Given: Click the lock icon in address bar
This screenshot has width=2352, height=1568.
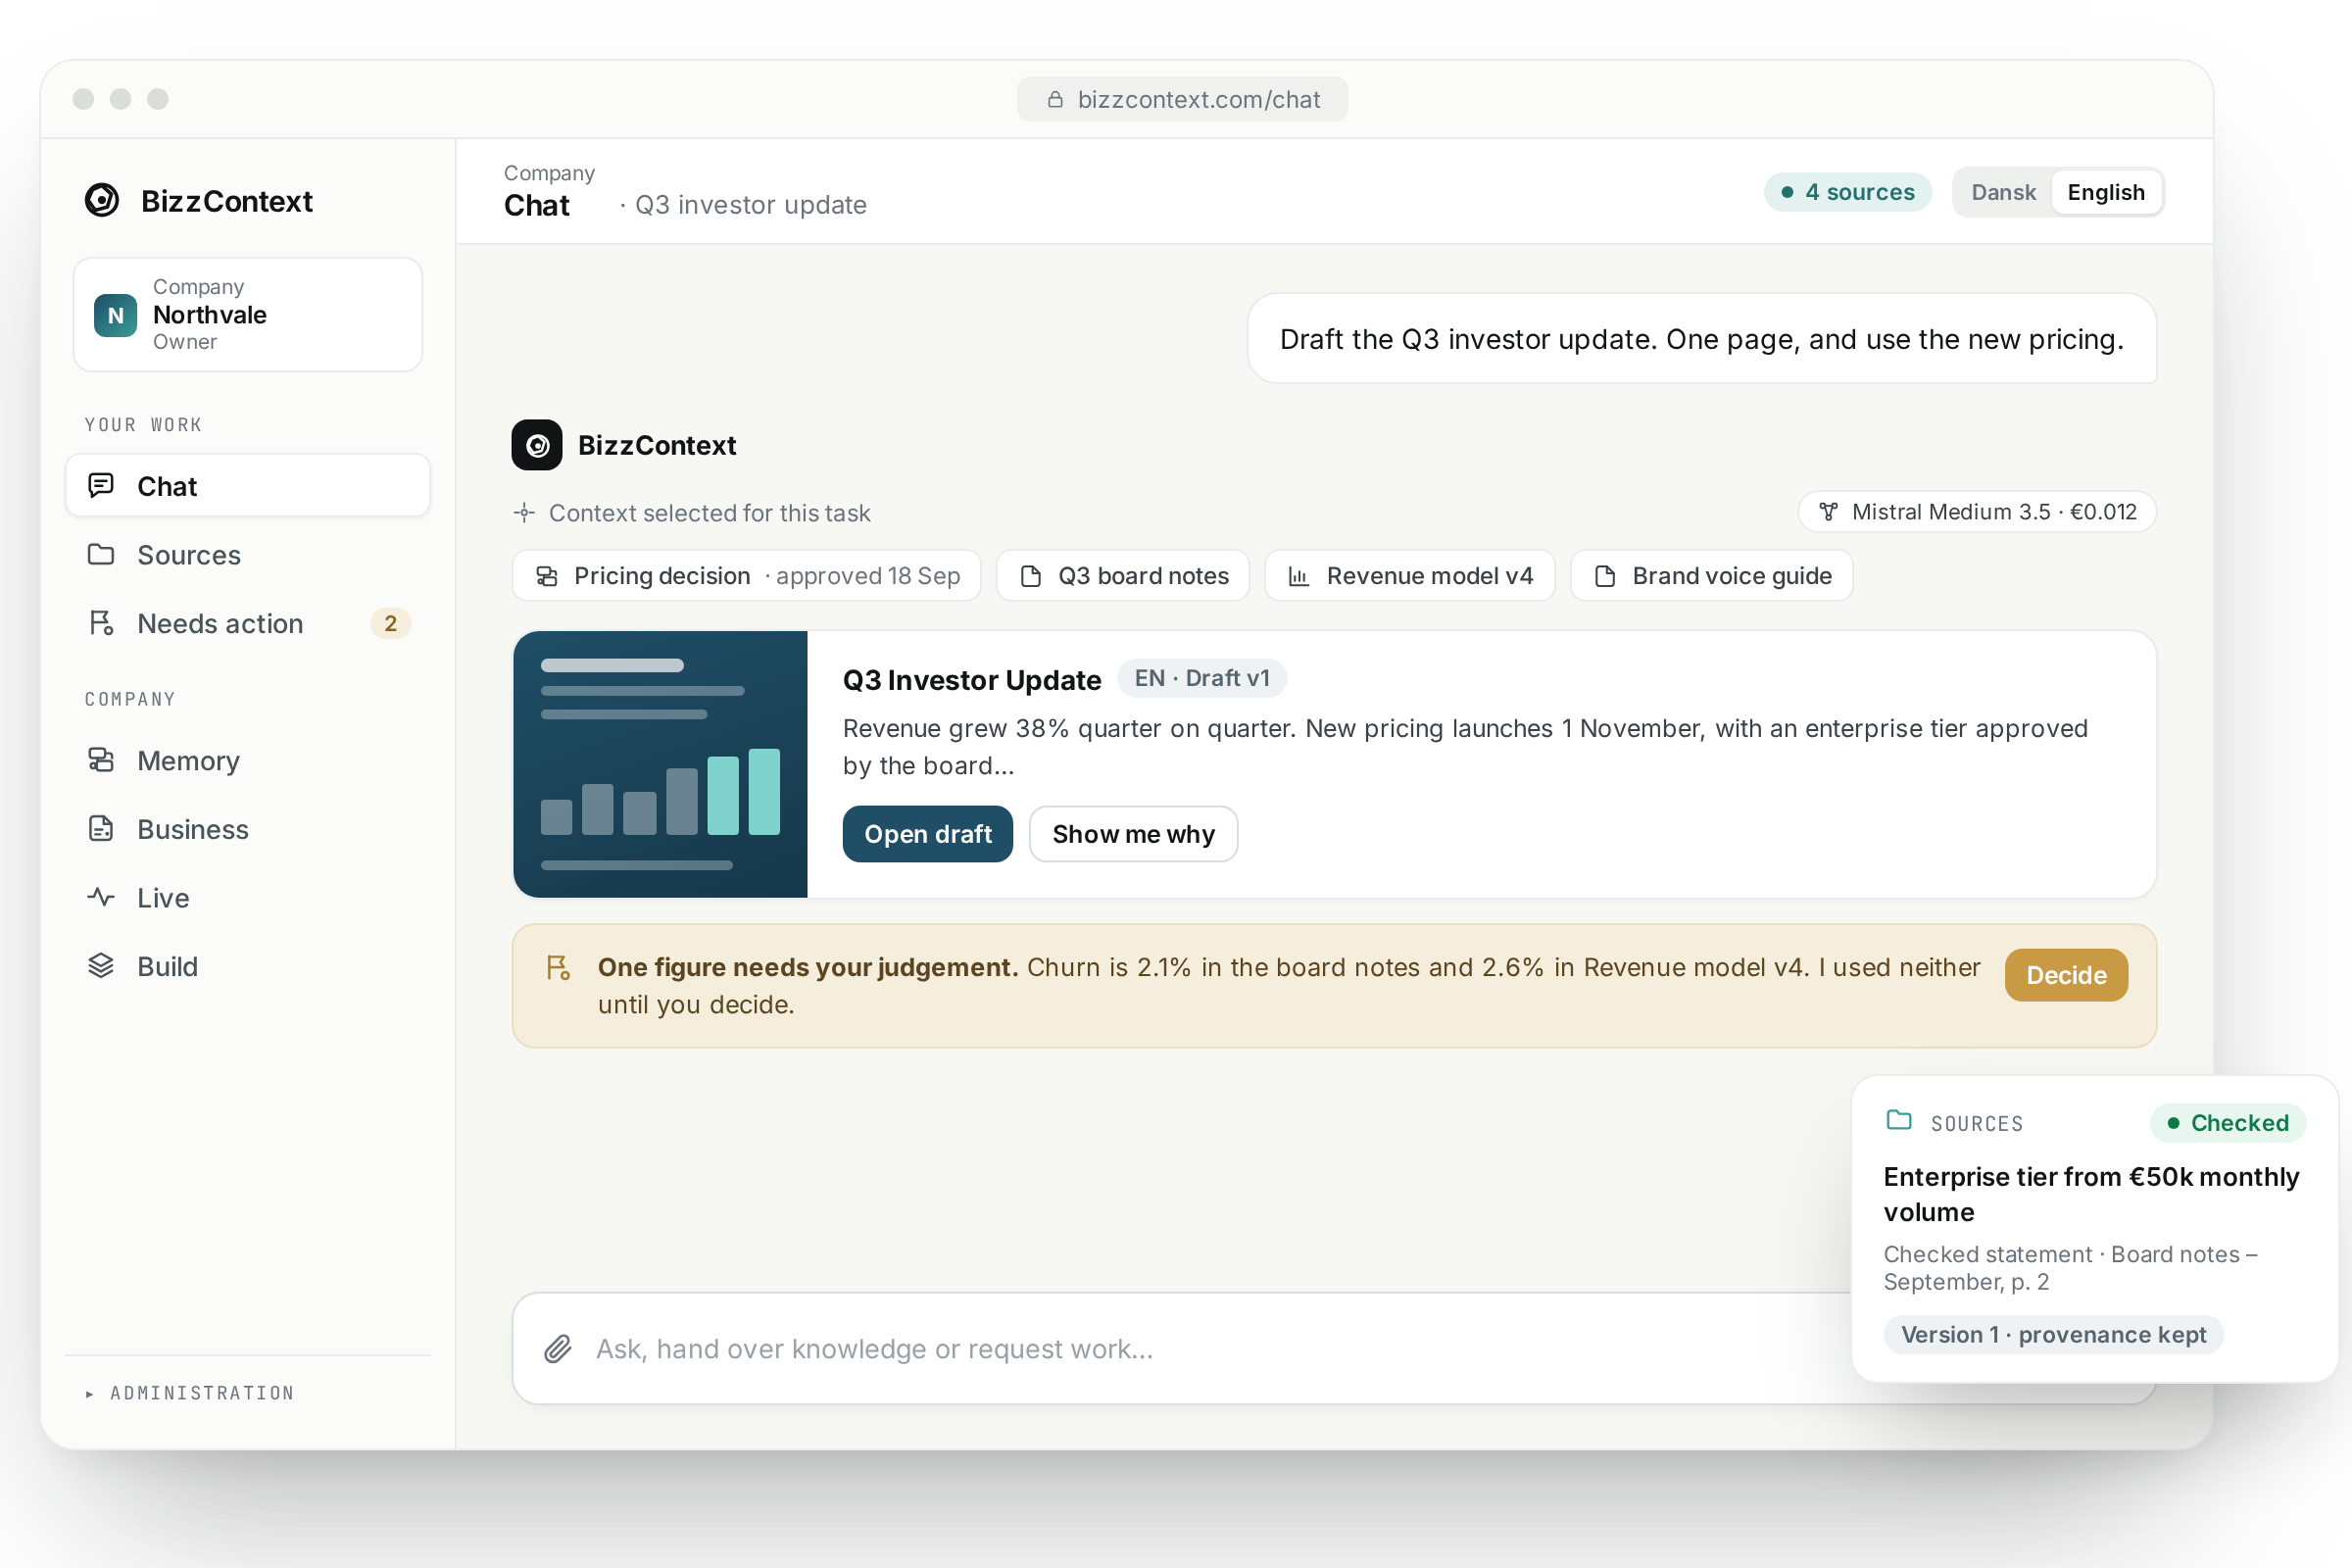Looking at the screenshot, I should (1055, 99).
